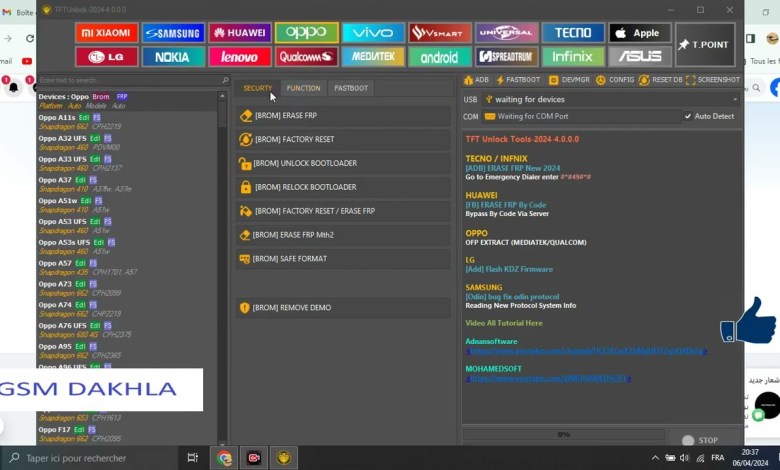Select Oppo A11s in device list
Viewport: 780px width, 470px height.
(127, 122)
